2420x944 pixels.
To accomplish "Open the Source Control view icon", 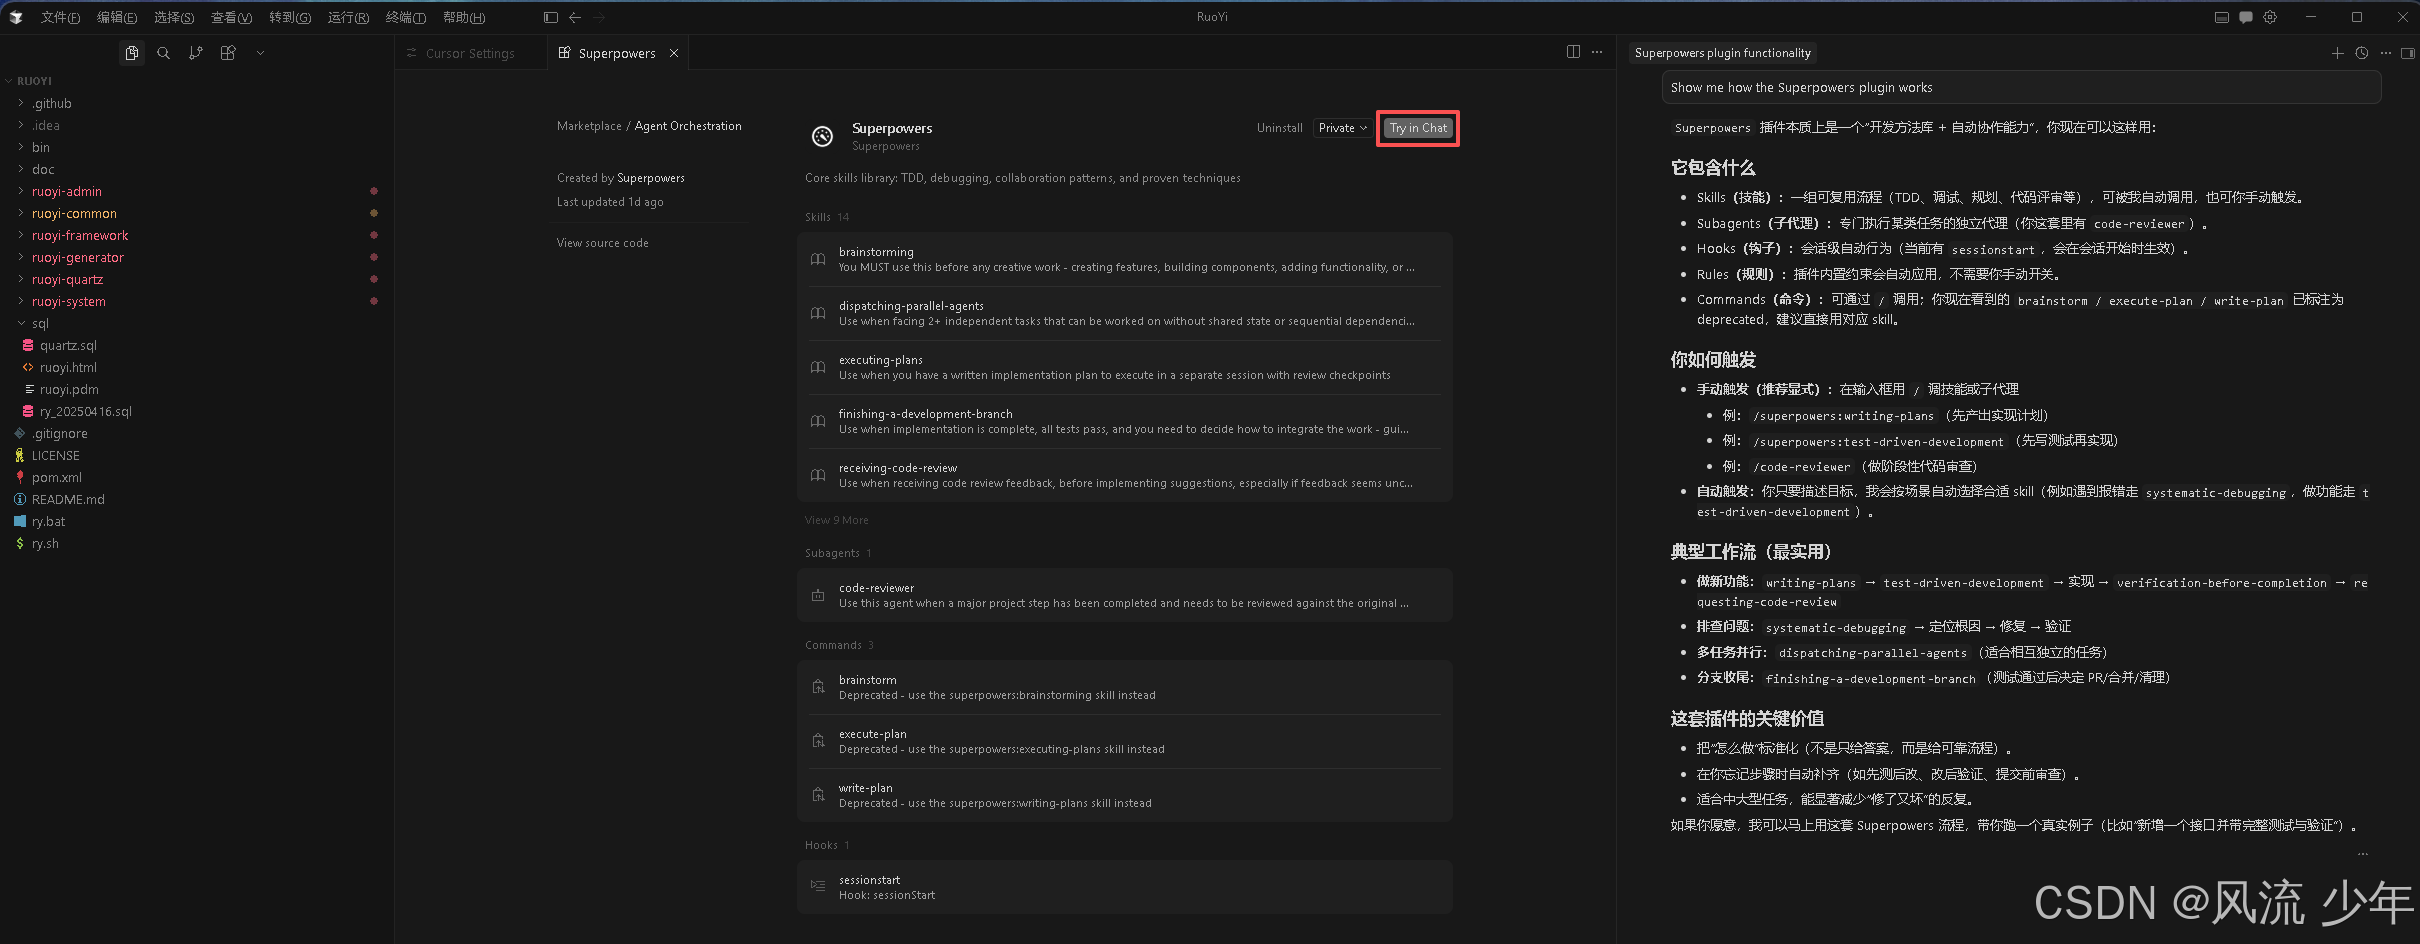I will point(196,53).
